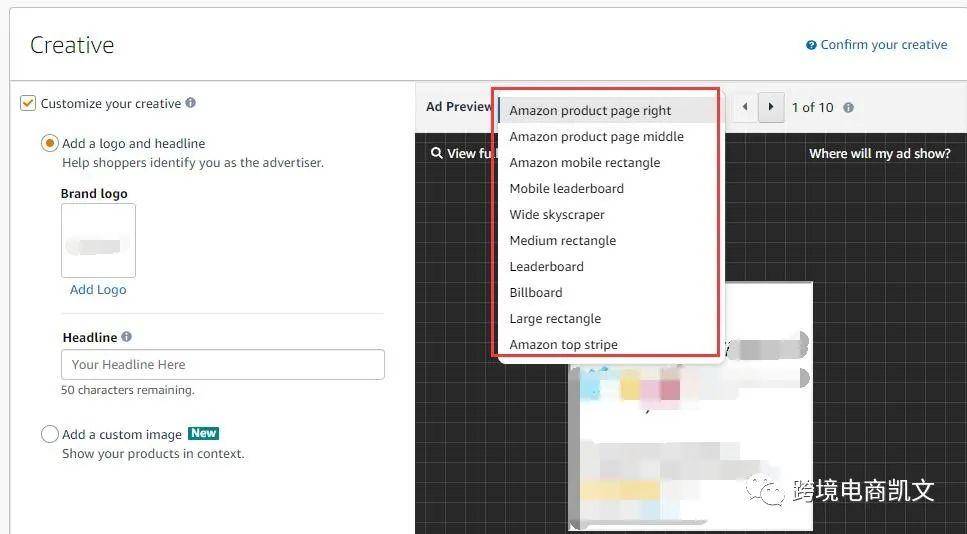Image resolution: width=967 pixels, height=534 pixels.
Task: Select Add a custom image option
Action: pyautogui.click(x=49, y=434)
